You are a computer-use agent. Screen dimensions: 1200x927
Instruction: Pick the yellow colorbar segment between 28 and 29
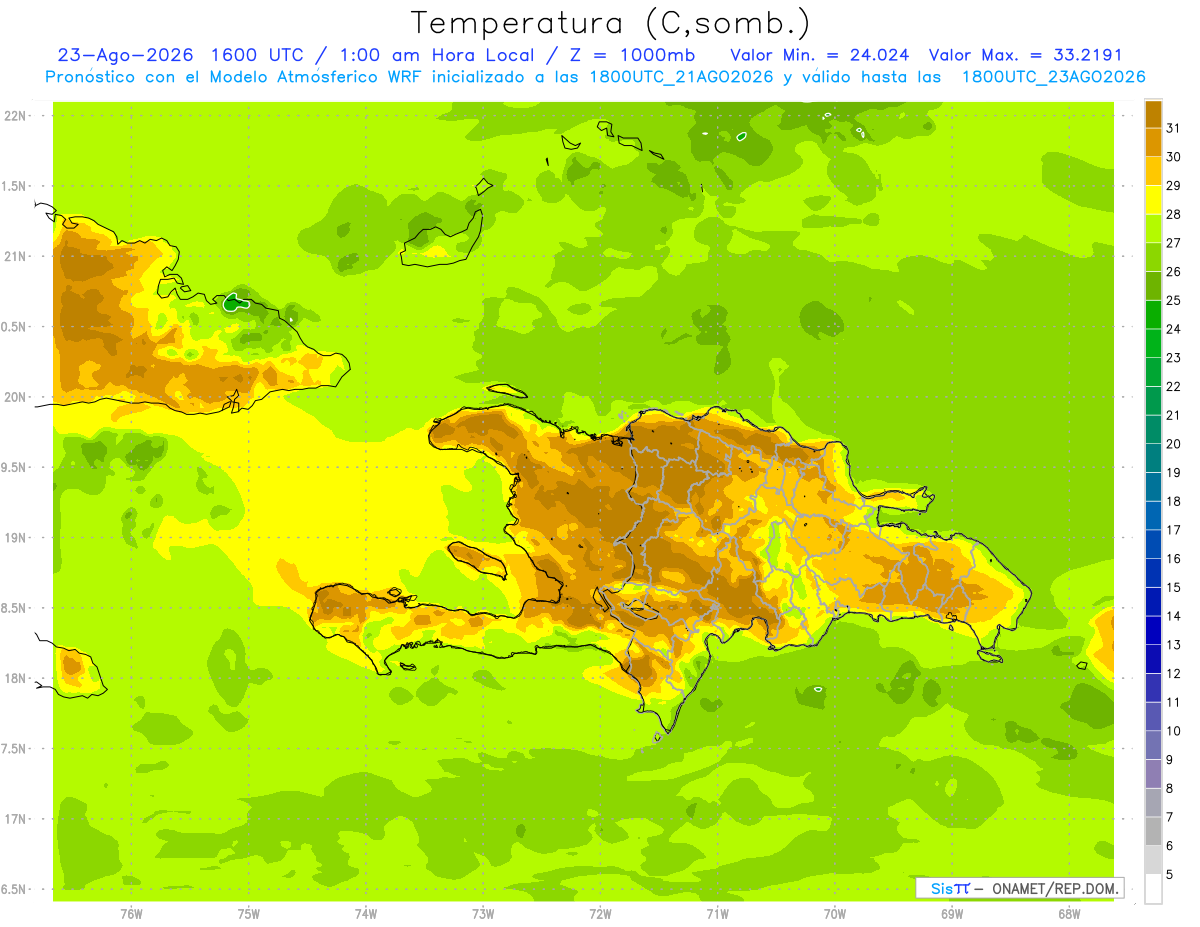point(1153,200)
